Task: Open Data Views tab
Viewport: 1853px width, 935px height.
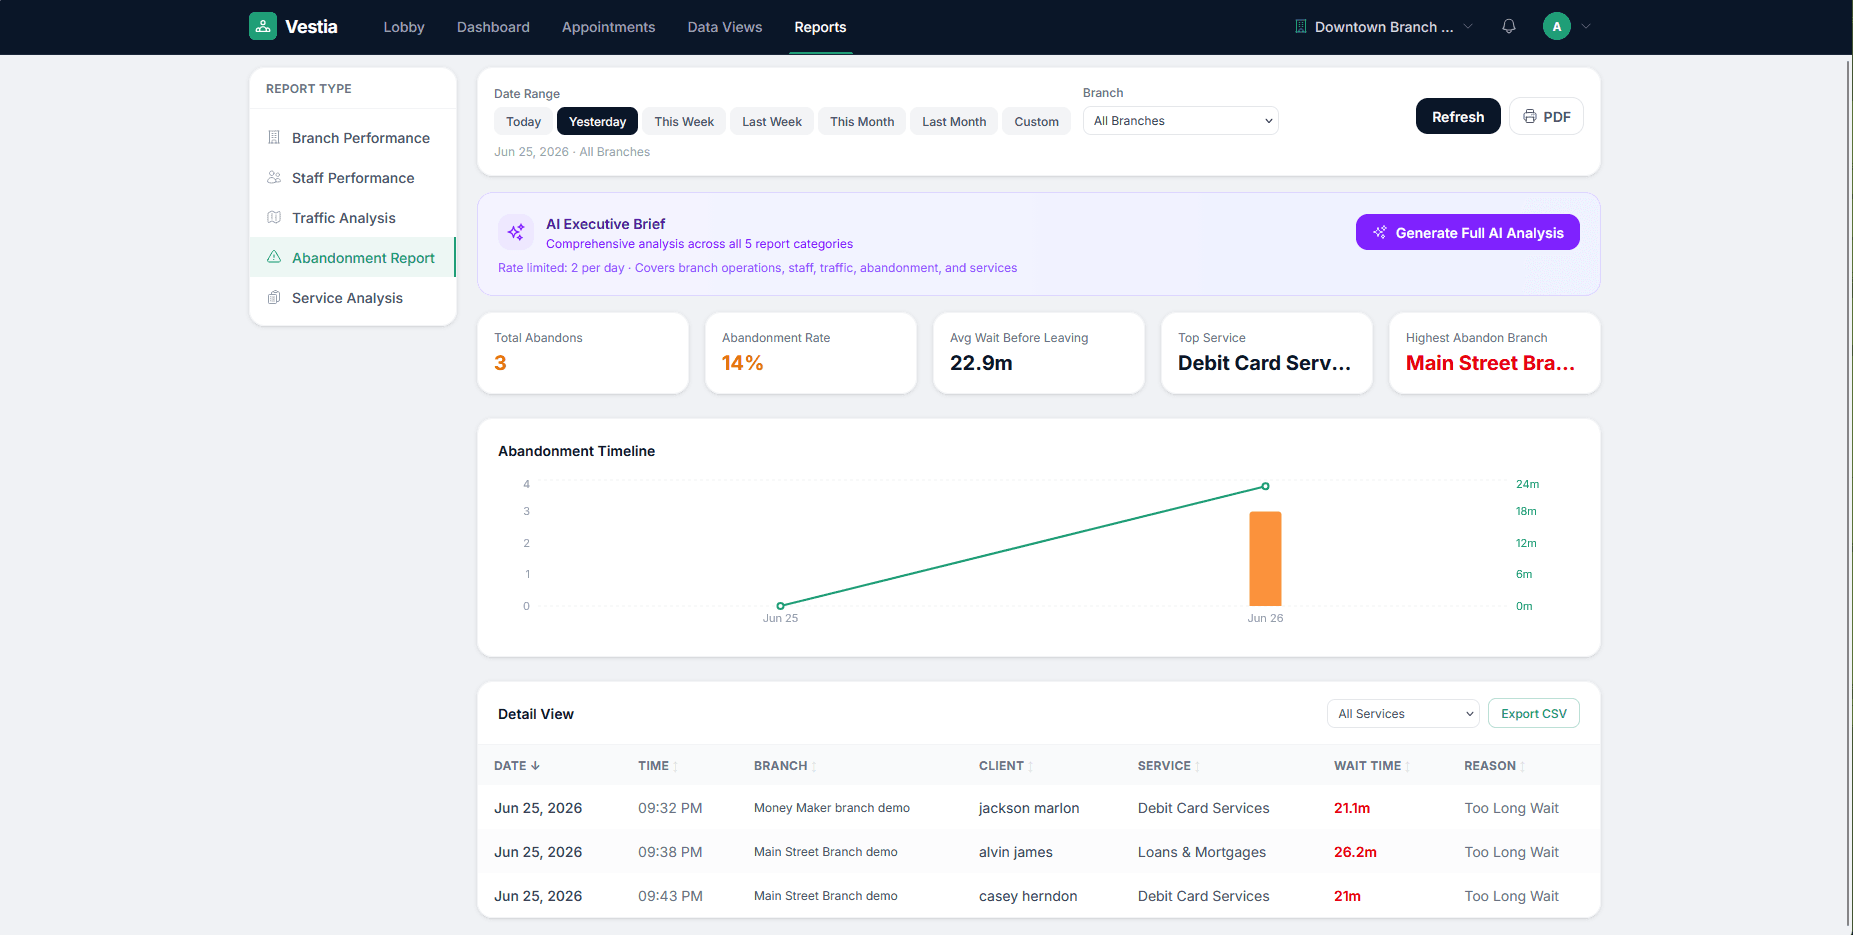Action: click(x=725, y=27)
